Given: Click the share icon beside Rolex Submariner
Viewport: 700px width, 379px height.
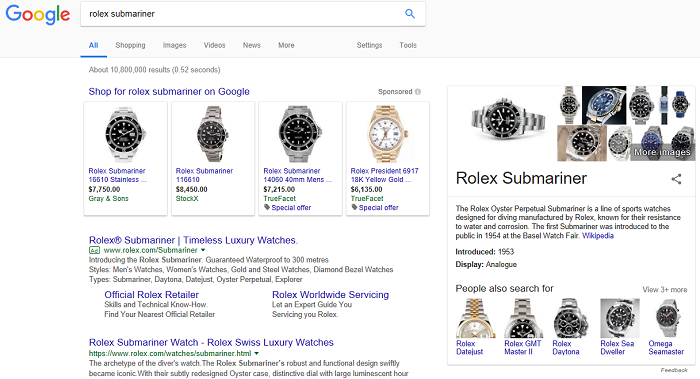Looking at the screenshot, I should pyautogui.click(x=676, y=179).
